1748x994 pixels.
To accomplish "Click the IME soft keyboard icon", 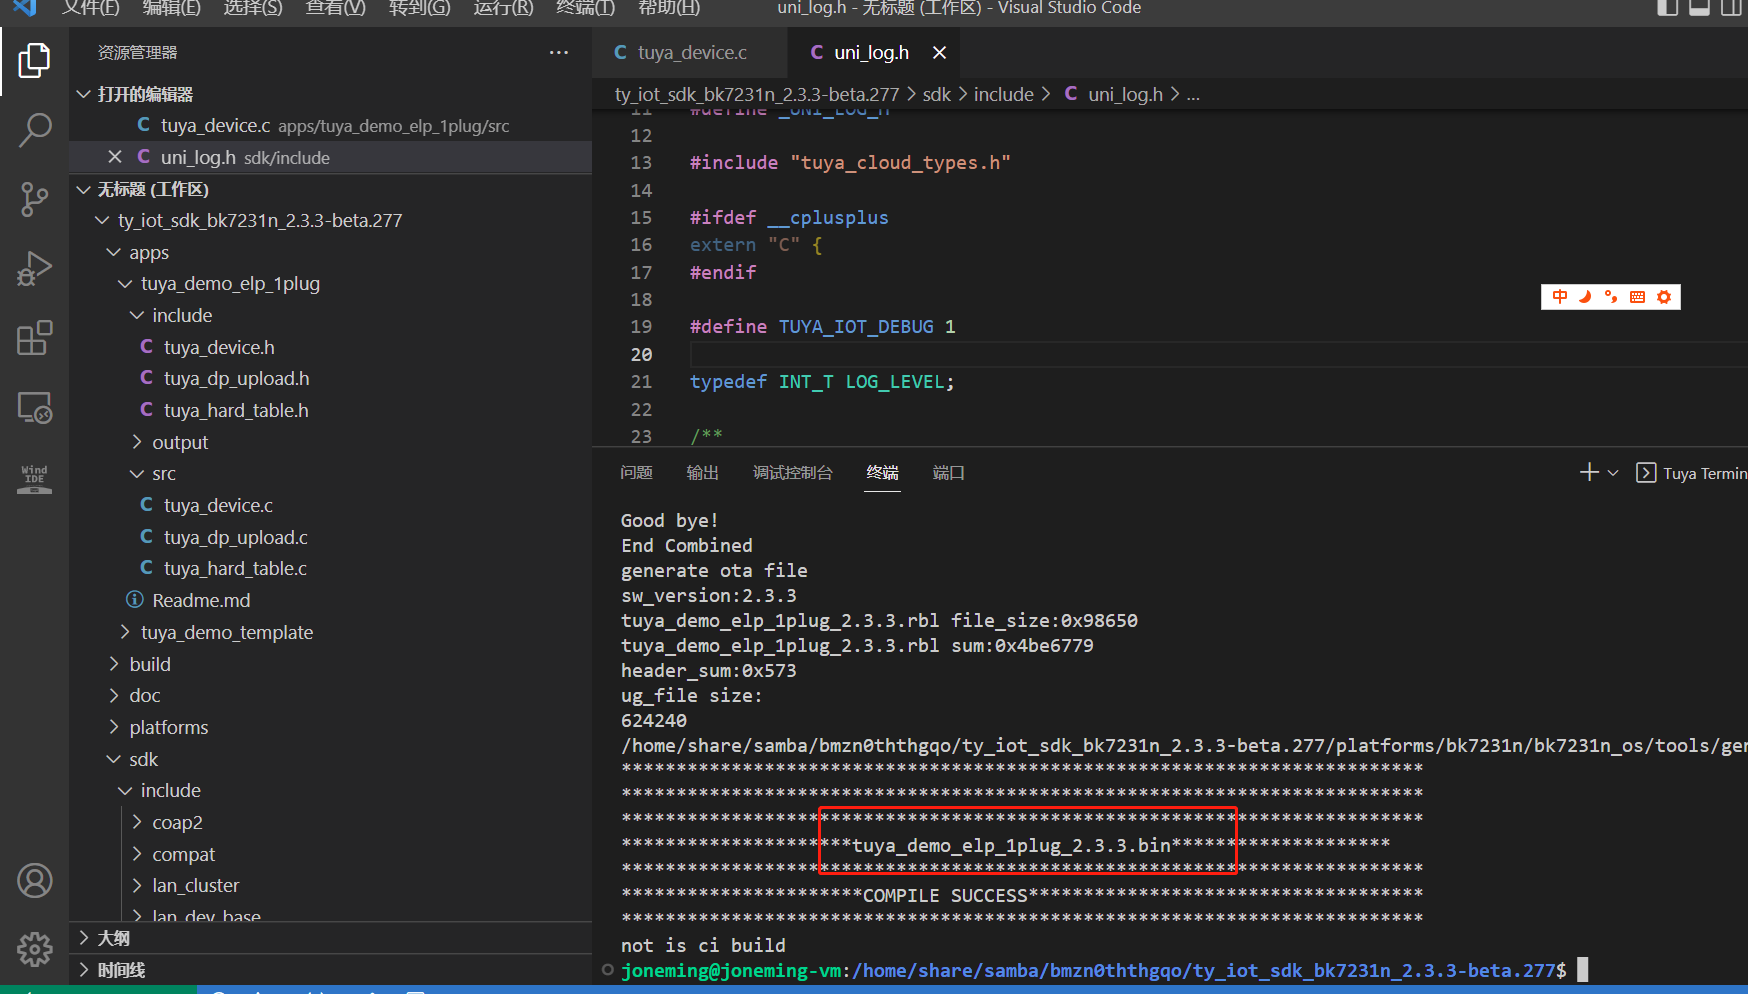I will click(x=1637, y=297).
